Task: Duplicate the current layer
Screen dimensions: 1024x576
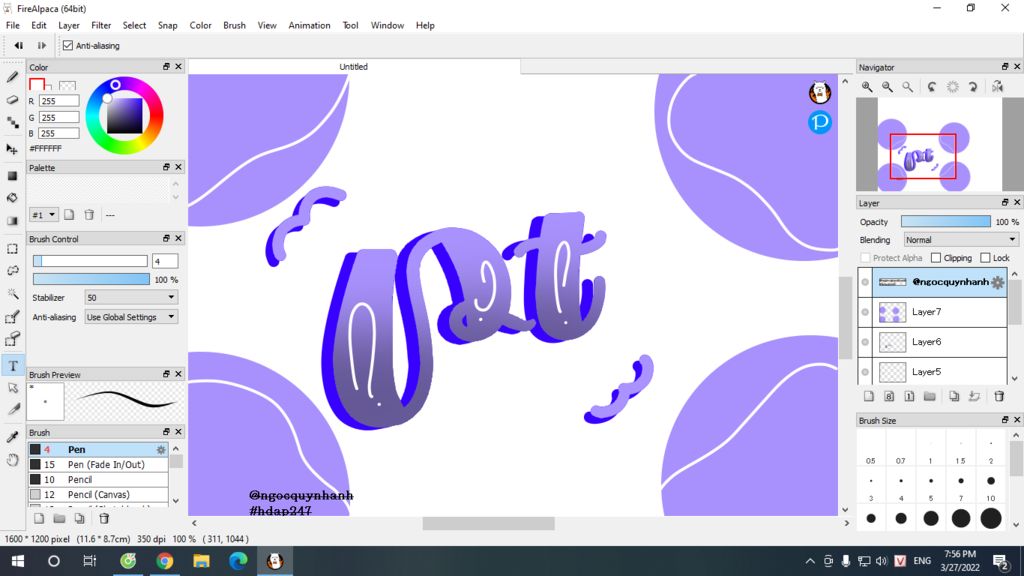Action: tap(954, 396)
